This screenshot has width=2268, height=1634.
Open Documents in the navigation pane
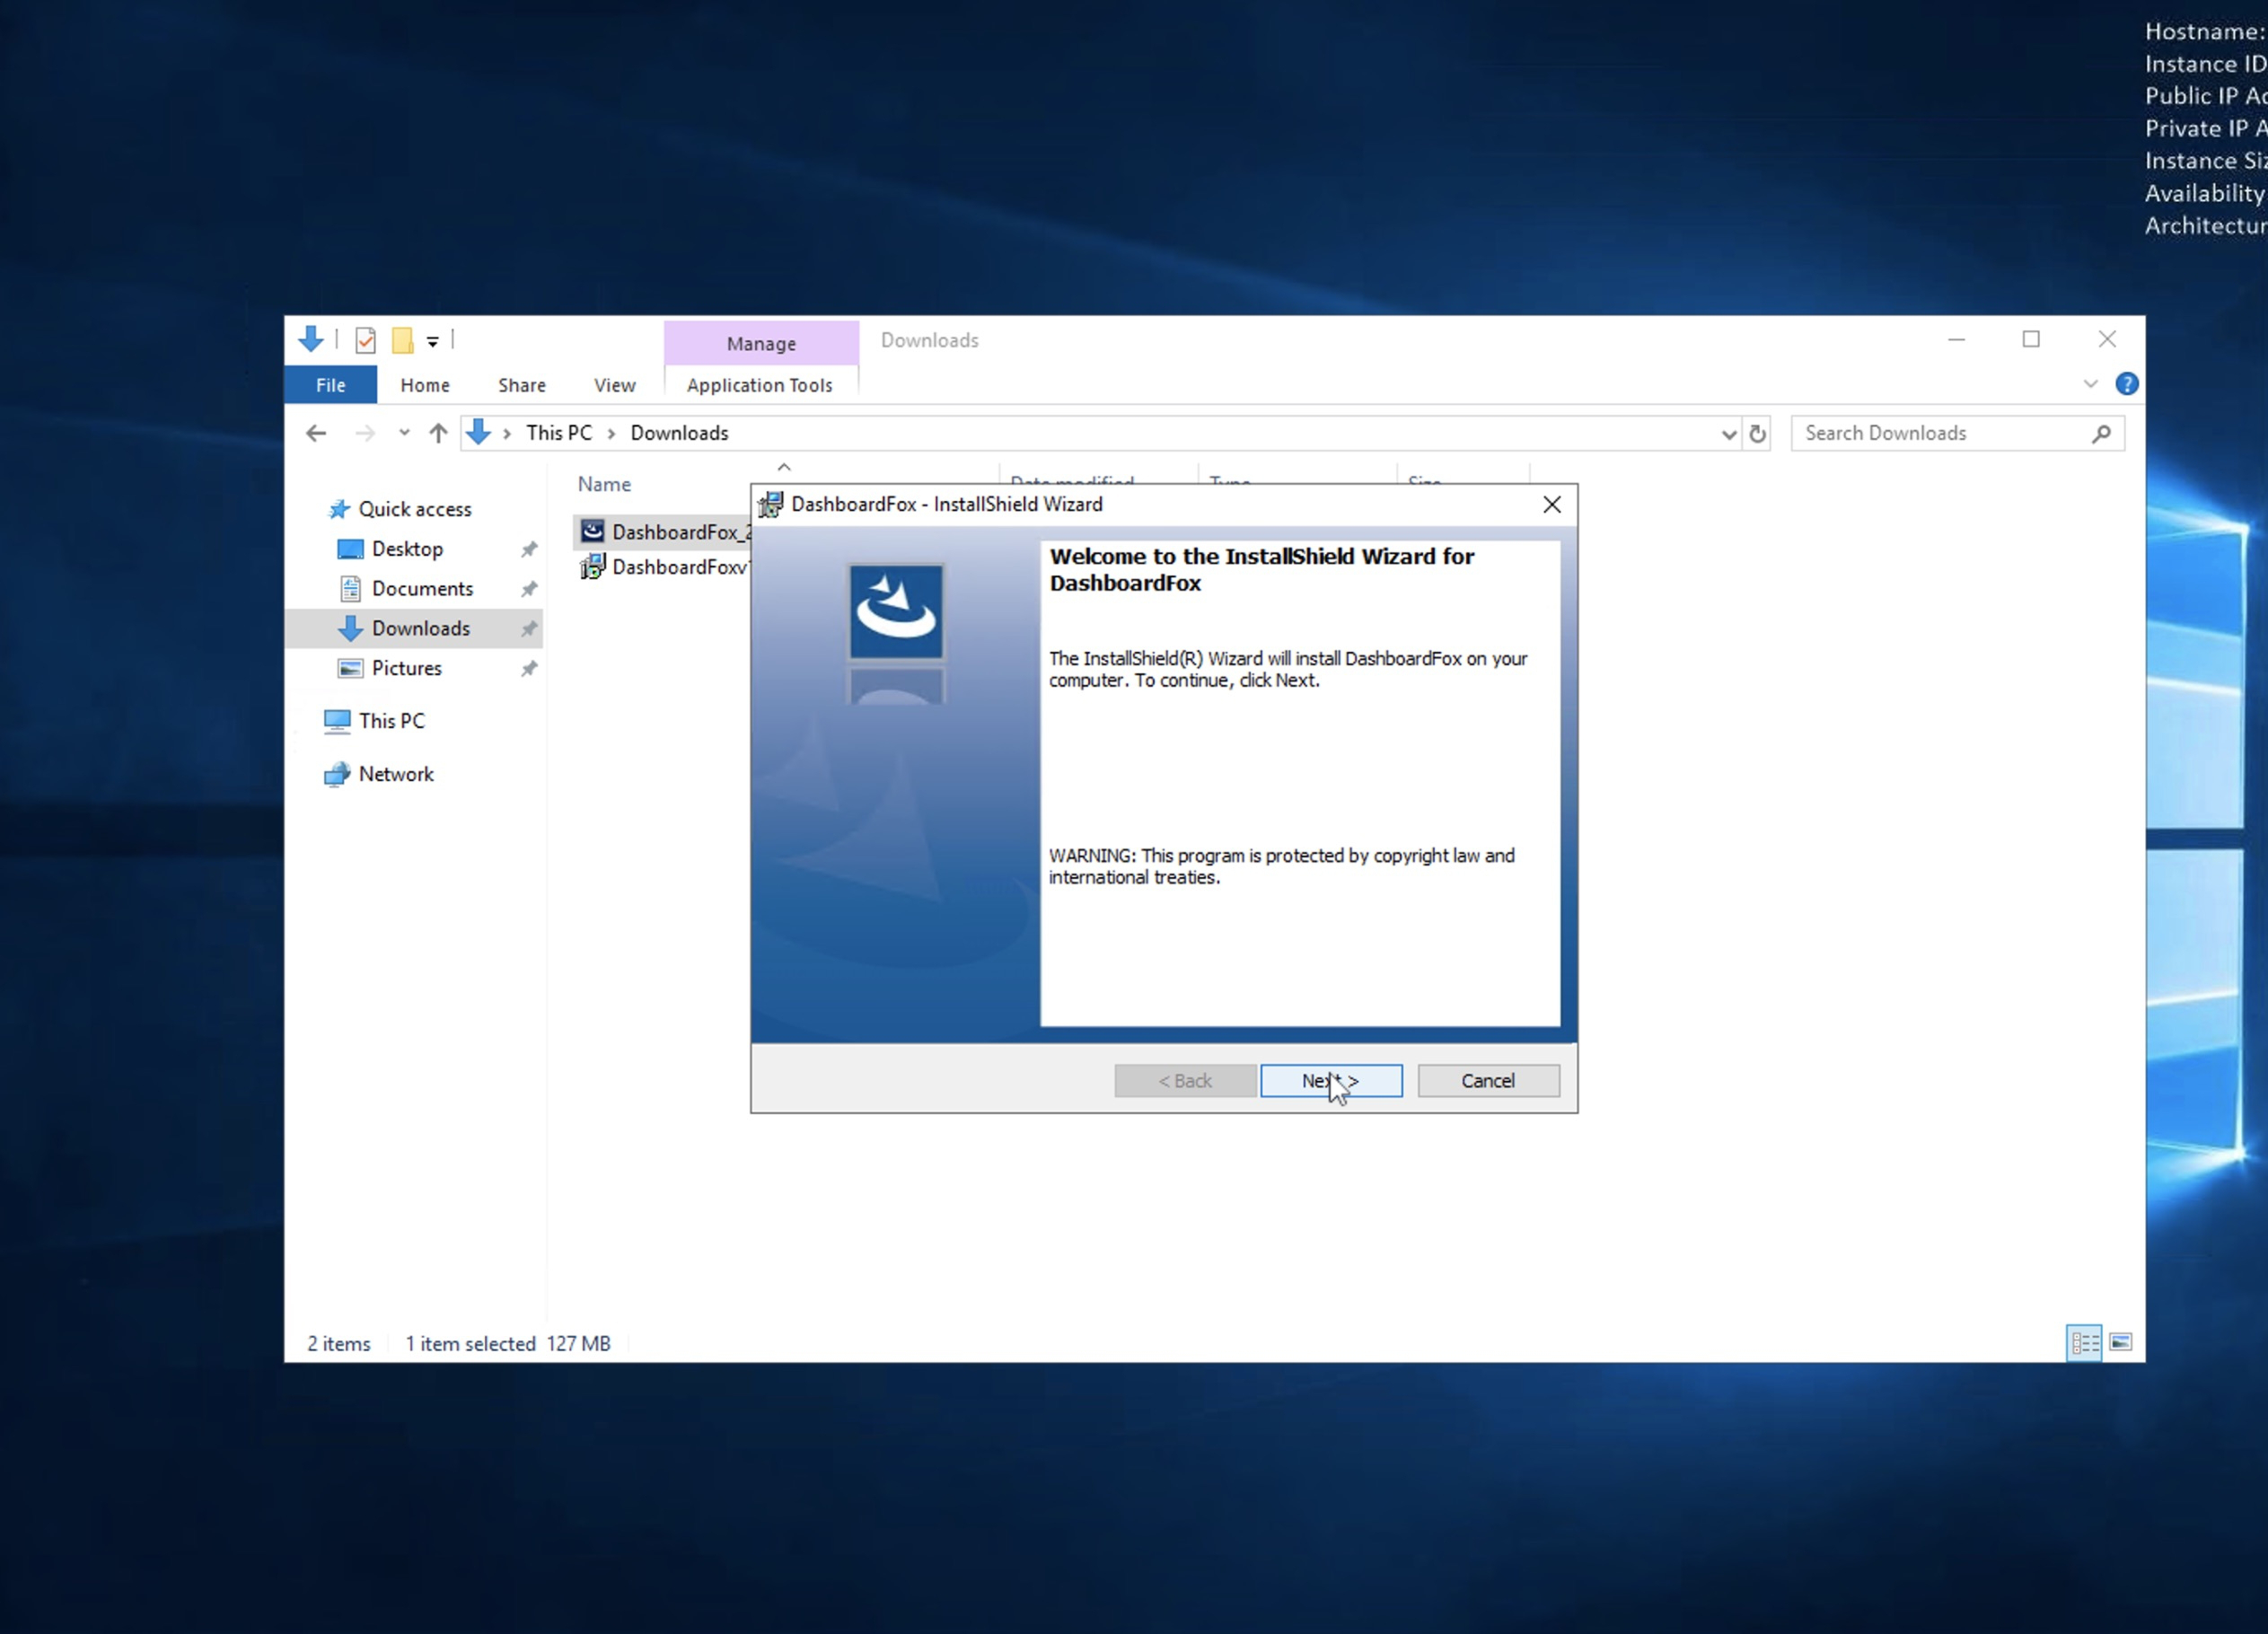[x=422, y=589]
